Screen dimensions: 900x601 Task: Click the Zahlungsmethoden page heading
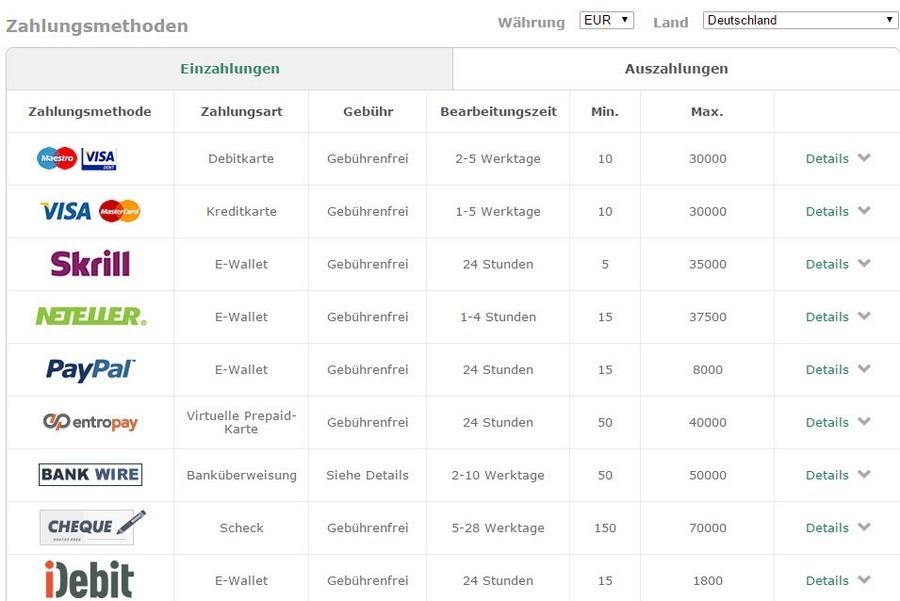coord(97,26)
